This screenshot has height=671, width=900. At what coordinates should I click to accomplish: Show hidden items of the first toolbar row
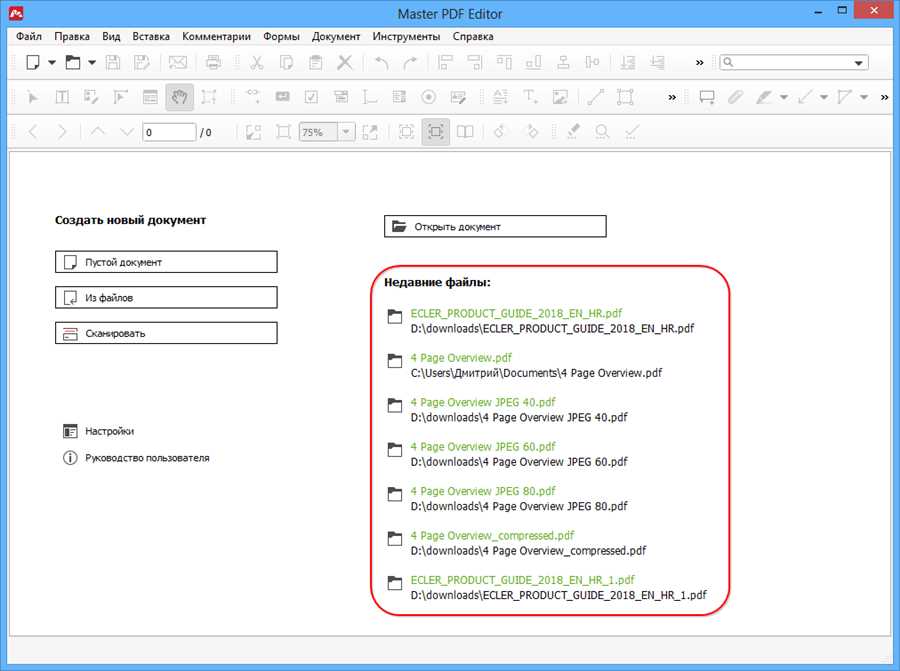(699, 63)
